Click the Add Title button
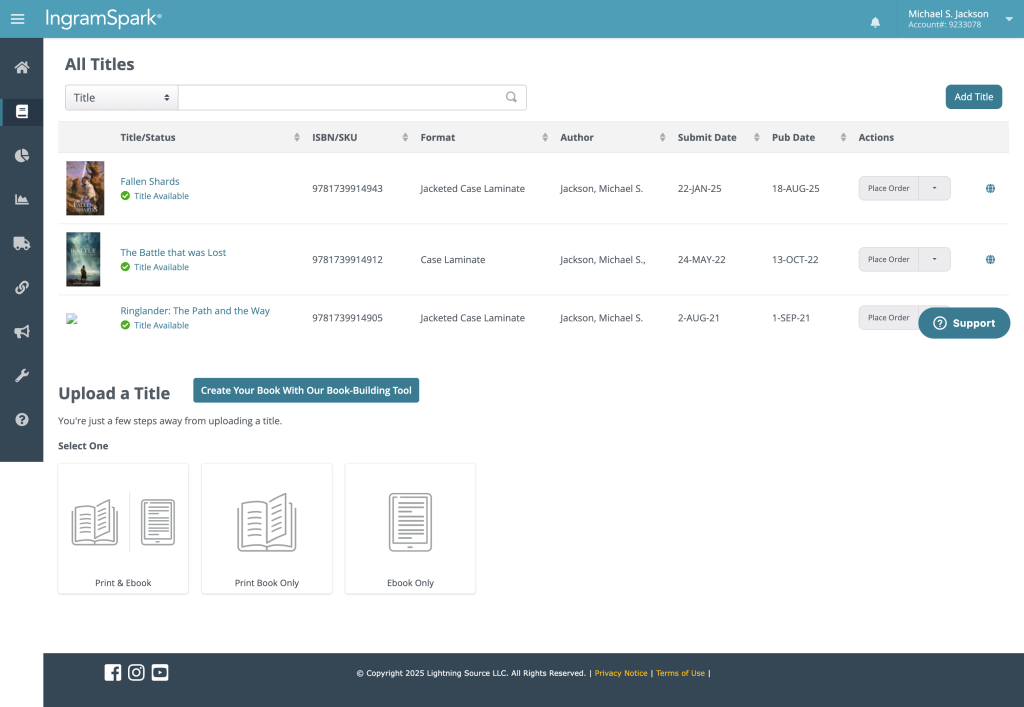This screenshot has height=707, width=1024. pyautogui.click(x=973, y=97)
